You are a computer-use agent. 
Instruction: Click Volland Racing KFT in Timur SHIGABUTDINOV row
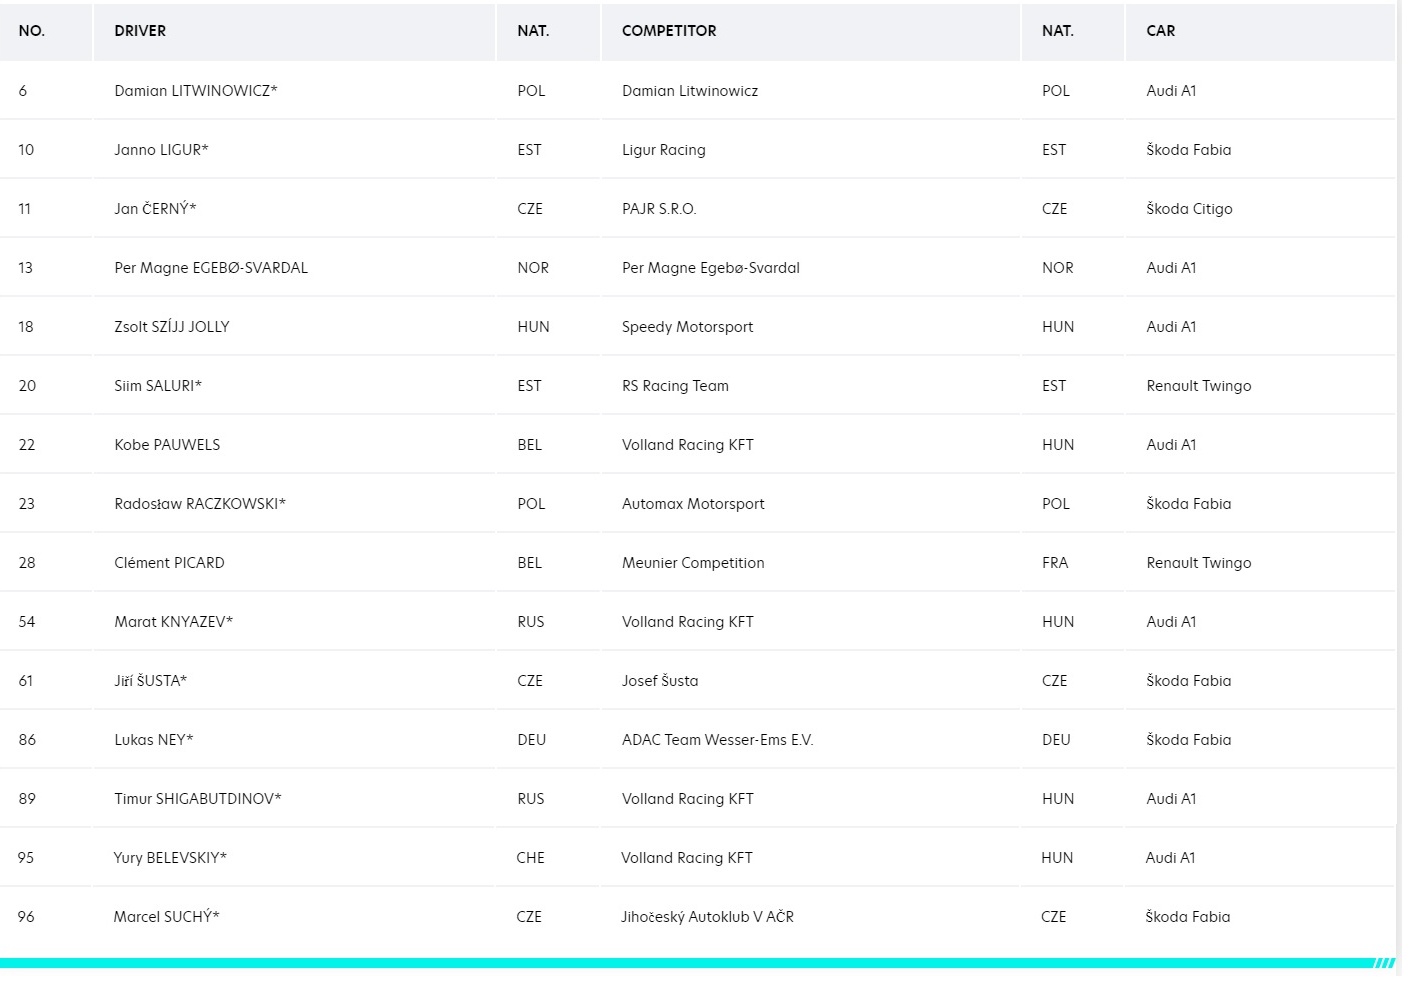[688, 799]
